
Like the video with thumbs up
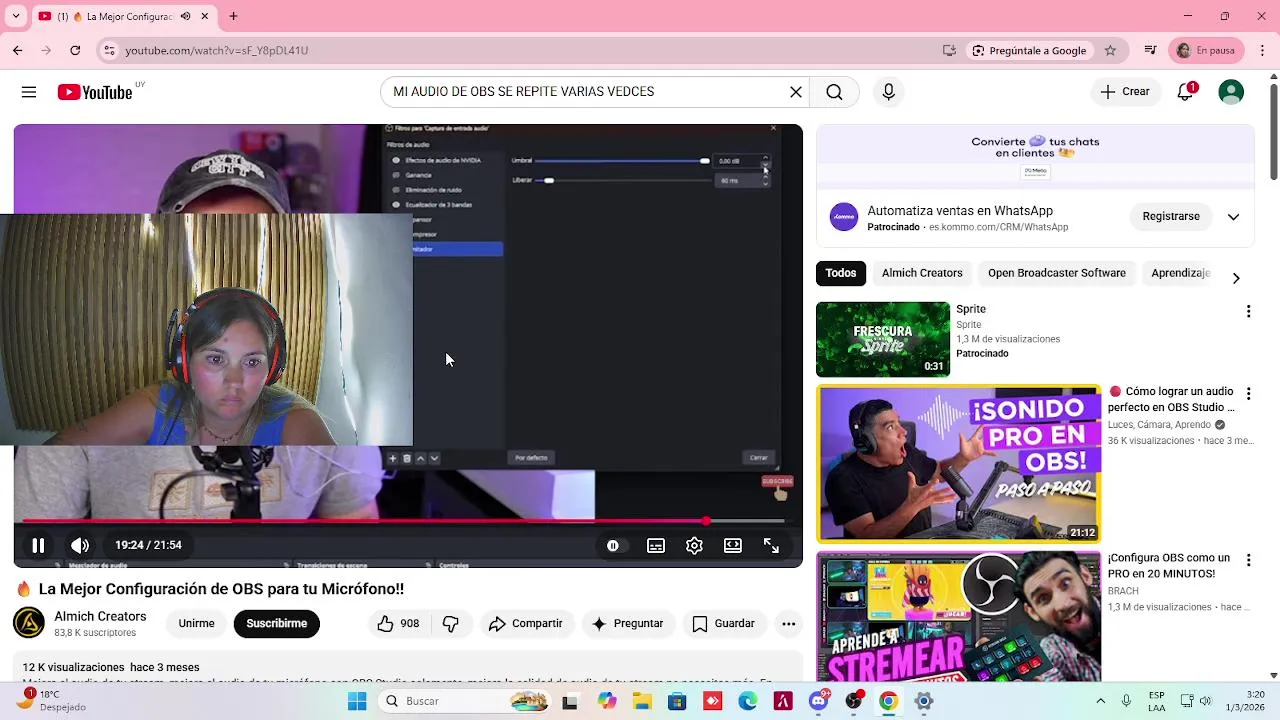tap(397, 623)
